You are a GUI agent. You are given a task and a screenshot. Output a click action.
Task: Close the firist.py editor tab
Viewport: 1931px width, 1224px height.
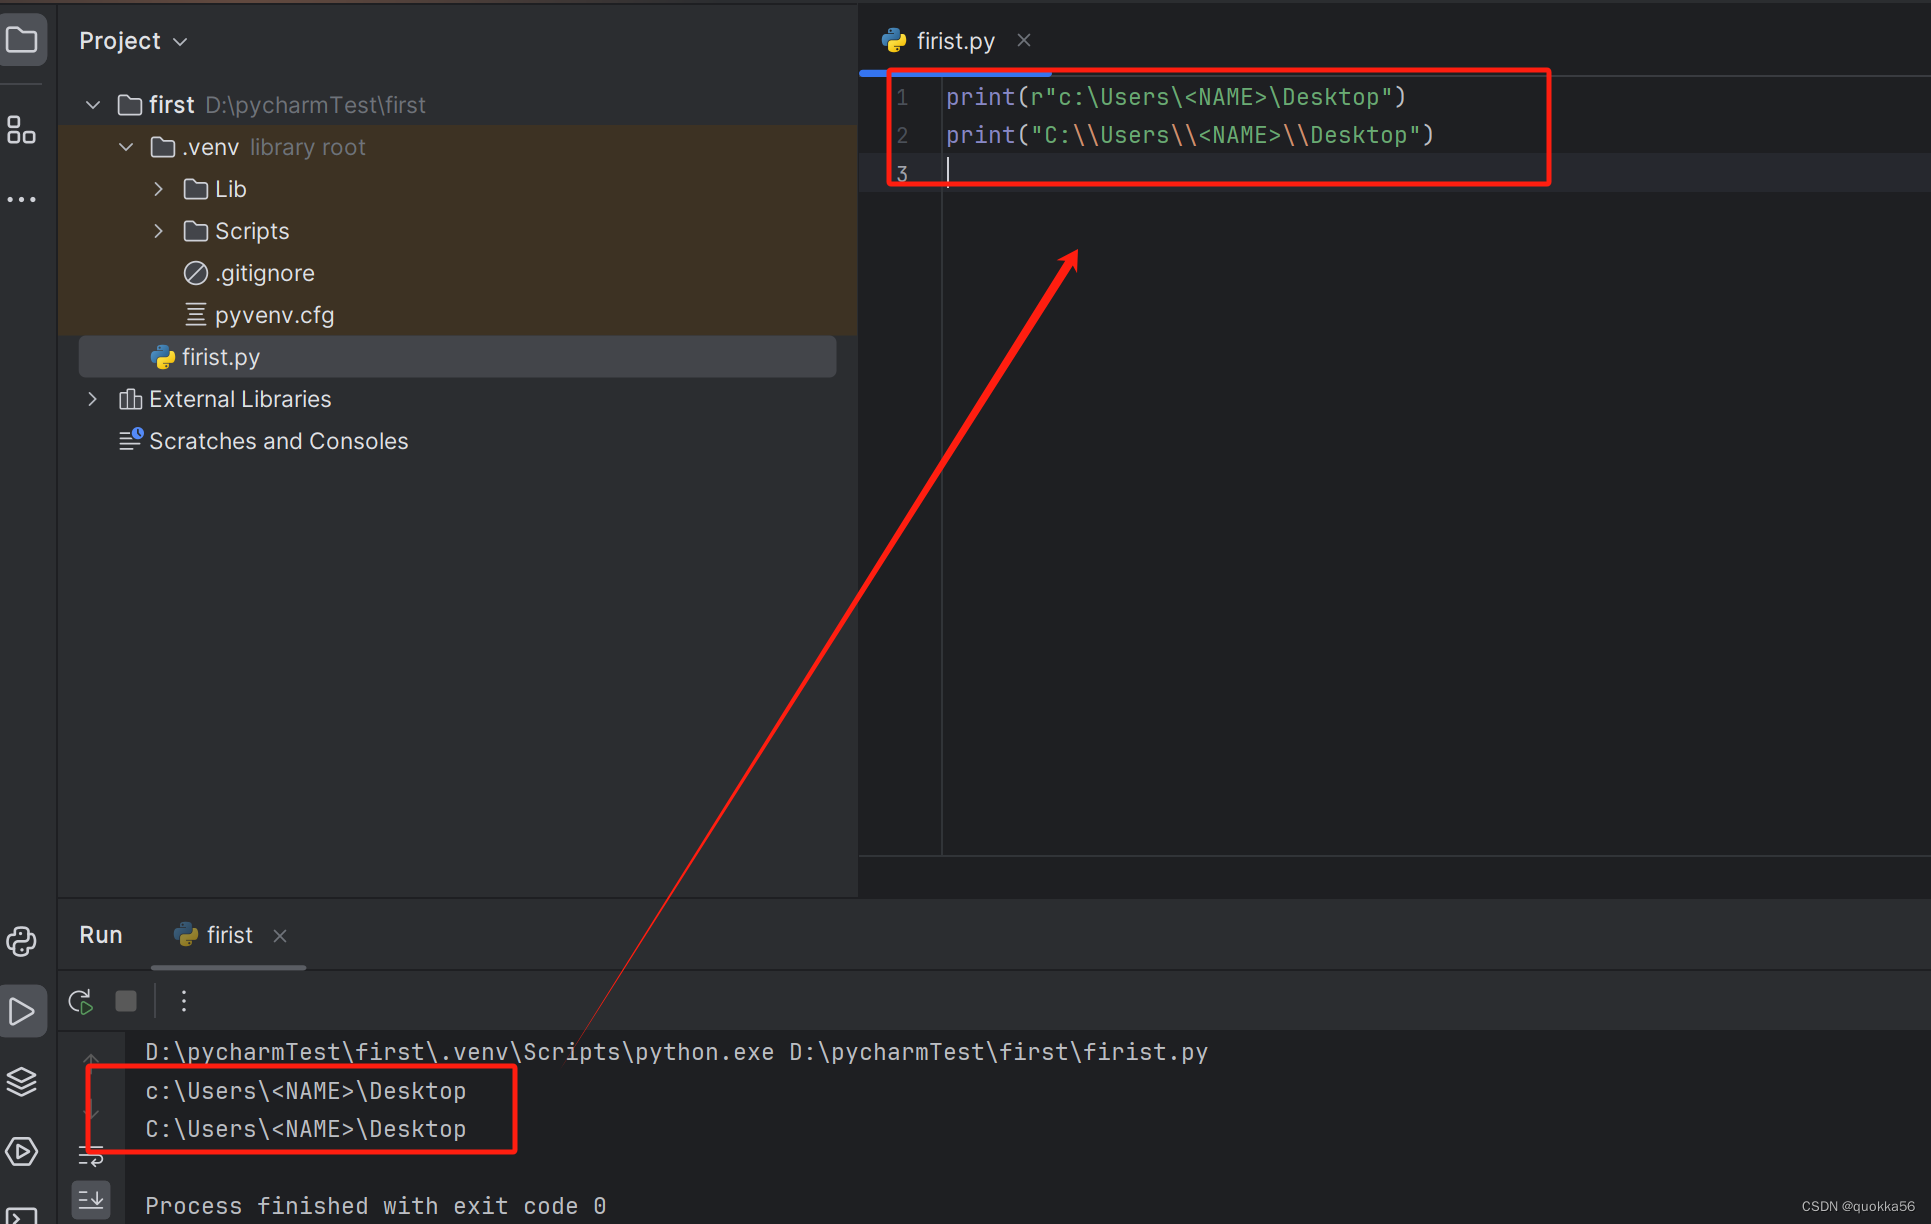1023,40
